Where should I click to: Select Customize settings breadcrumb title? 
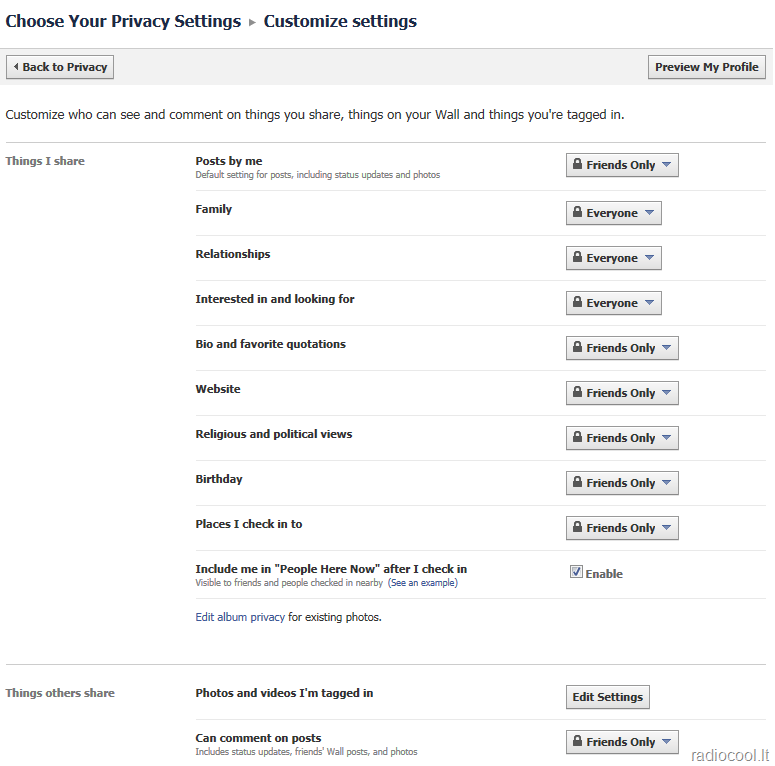click(x=340, y=21)
